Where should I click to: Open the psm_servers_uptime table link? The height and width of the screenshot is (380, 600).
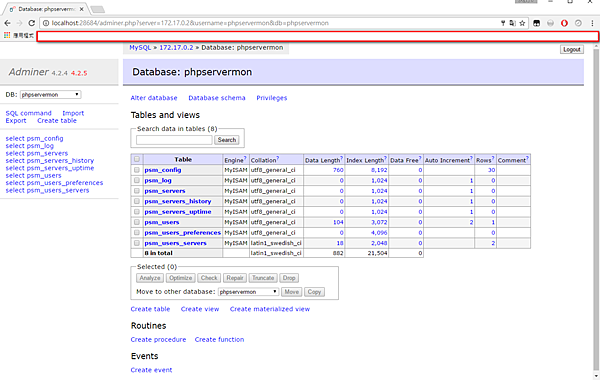[x=178, y=212]
